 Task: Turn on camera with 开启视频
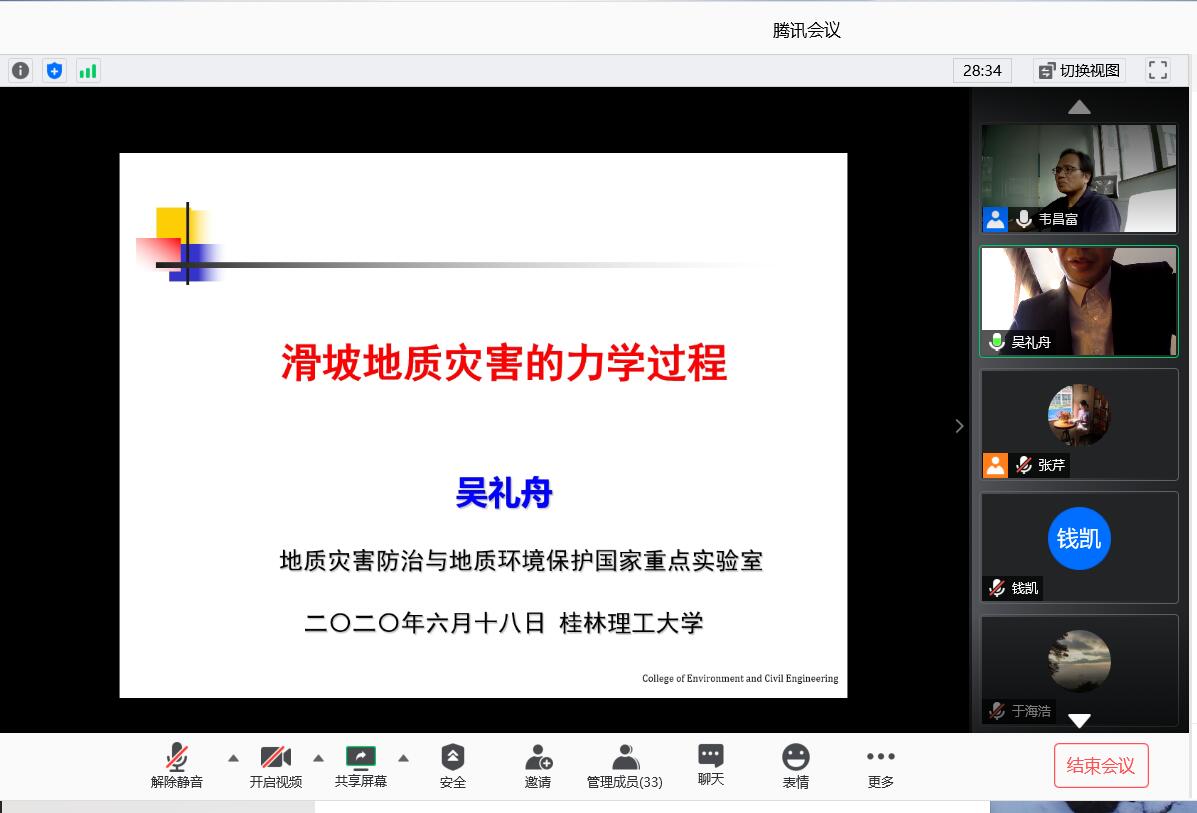[275, 766]
